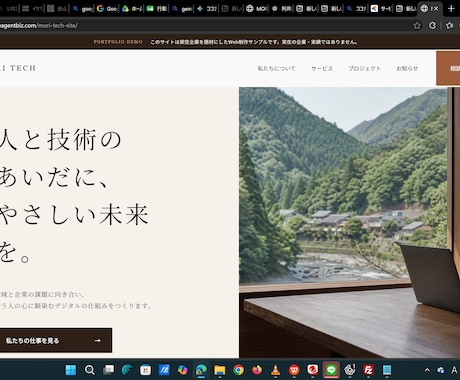Click the circular arrow icon in address bar toolbar
Viewport: 460px width, 380px height.
[x=433, y=25]
